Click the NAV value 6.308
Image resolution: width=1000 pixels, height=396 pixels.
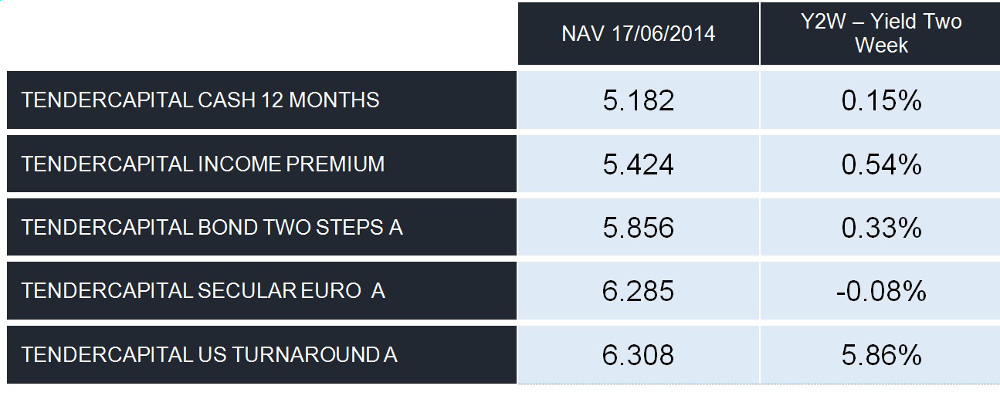click(638, 355)
